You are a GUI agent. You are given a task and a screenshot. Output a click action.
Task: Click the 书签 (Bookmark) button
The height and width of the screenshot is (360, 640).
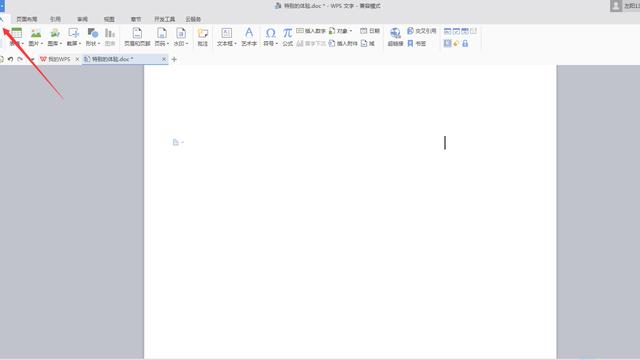click(x=416, y=43)
